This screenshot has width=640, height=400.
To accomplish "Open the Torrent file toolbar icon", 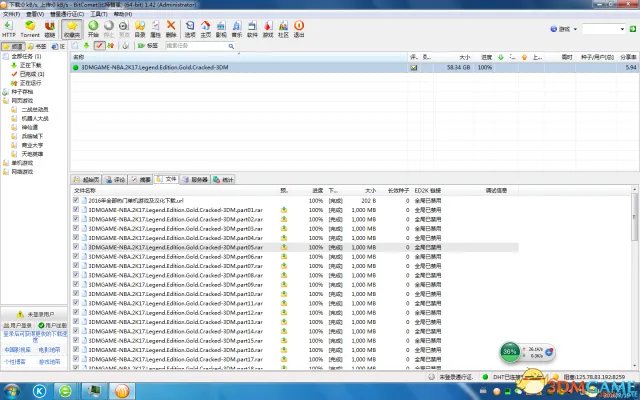I will pos(30,29).
